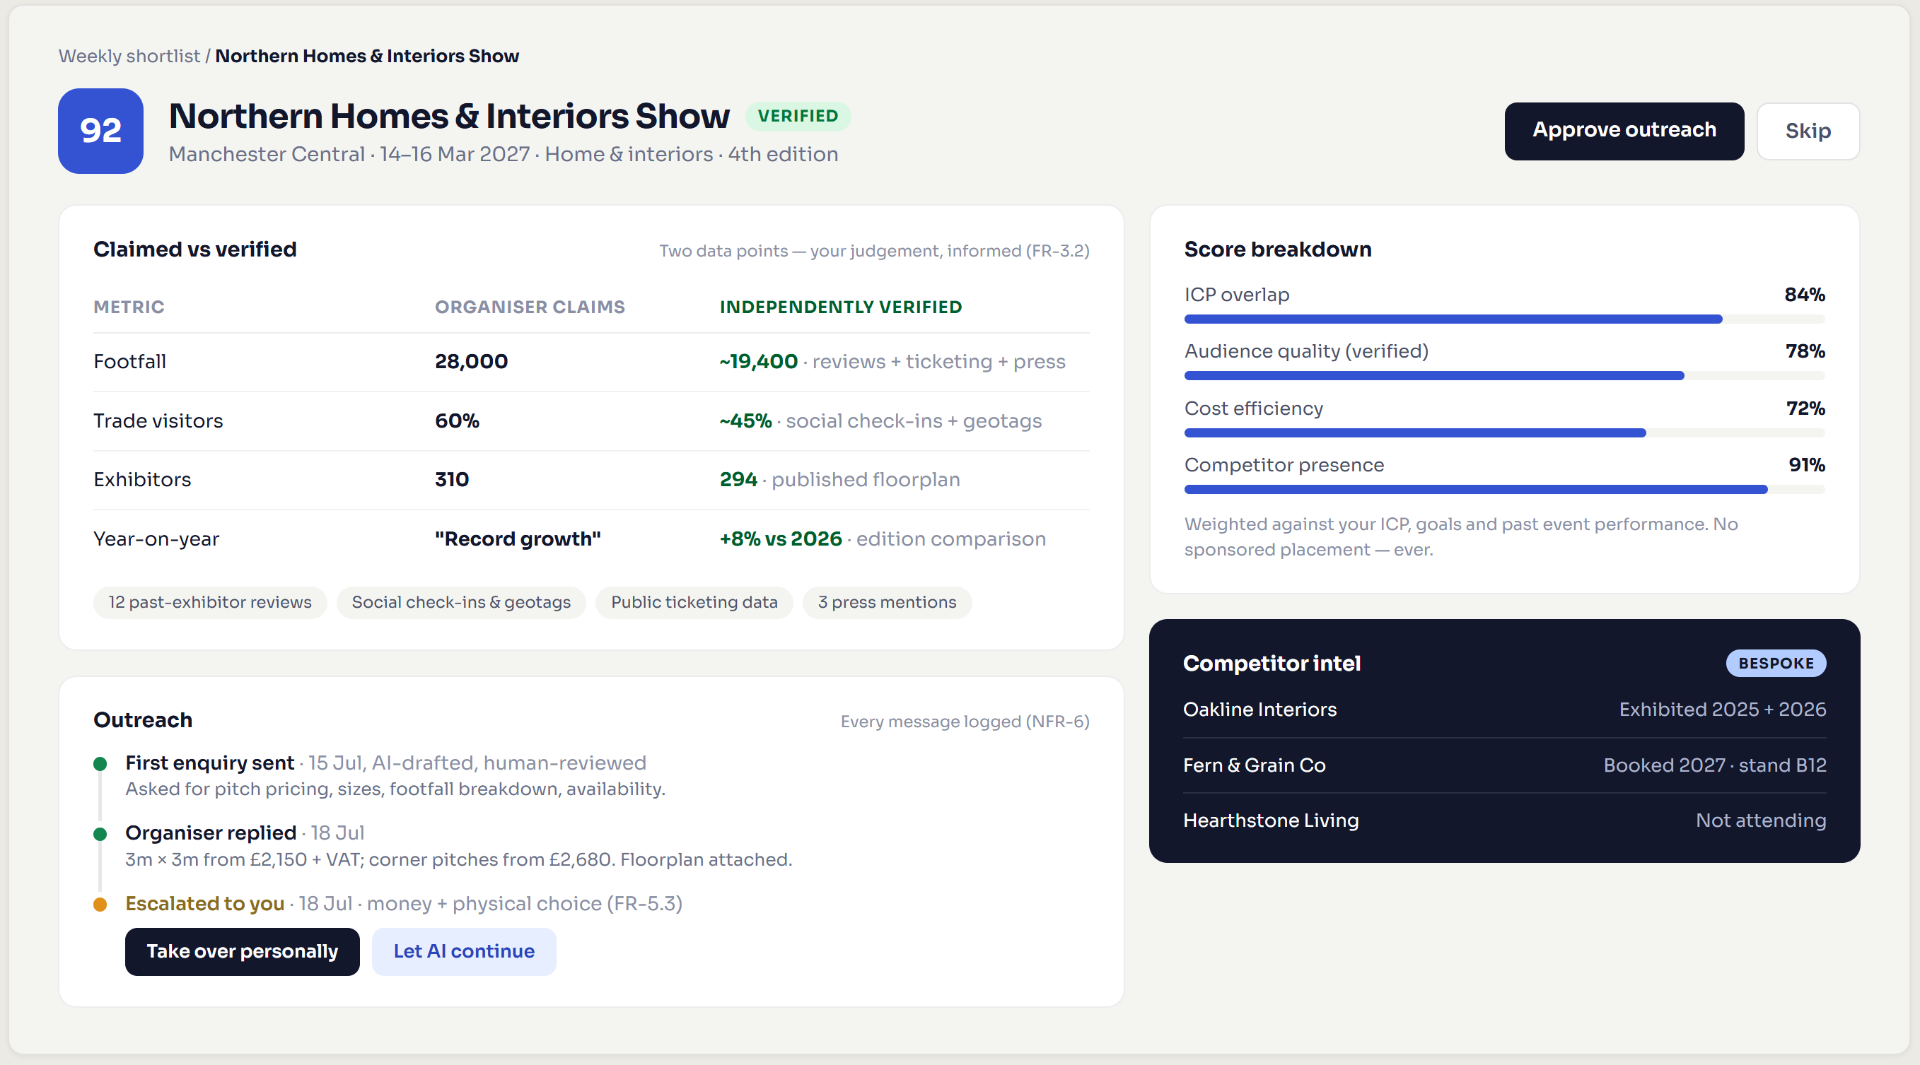Viewport: 1920px width, 1065px height.
Task: Click the Organiser replied timeline entry
Action: click(458, 846)
